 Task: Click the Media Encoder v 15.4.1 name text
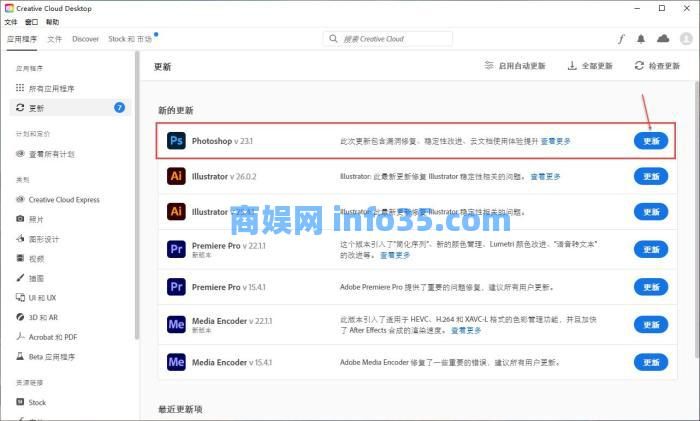tap(232, 362)
